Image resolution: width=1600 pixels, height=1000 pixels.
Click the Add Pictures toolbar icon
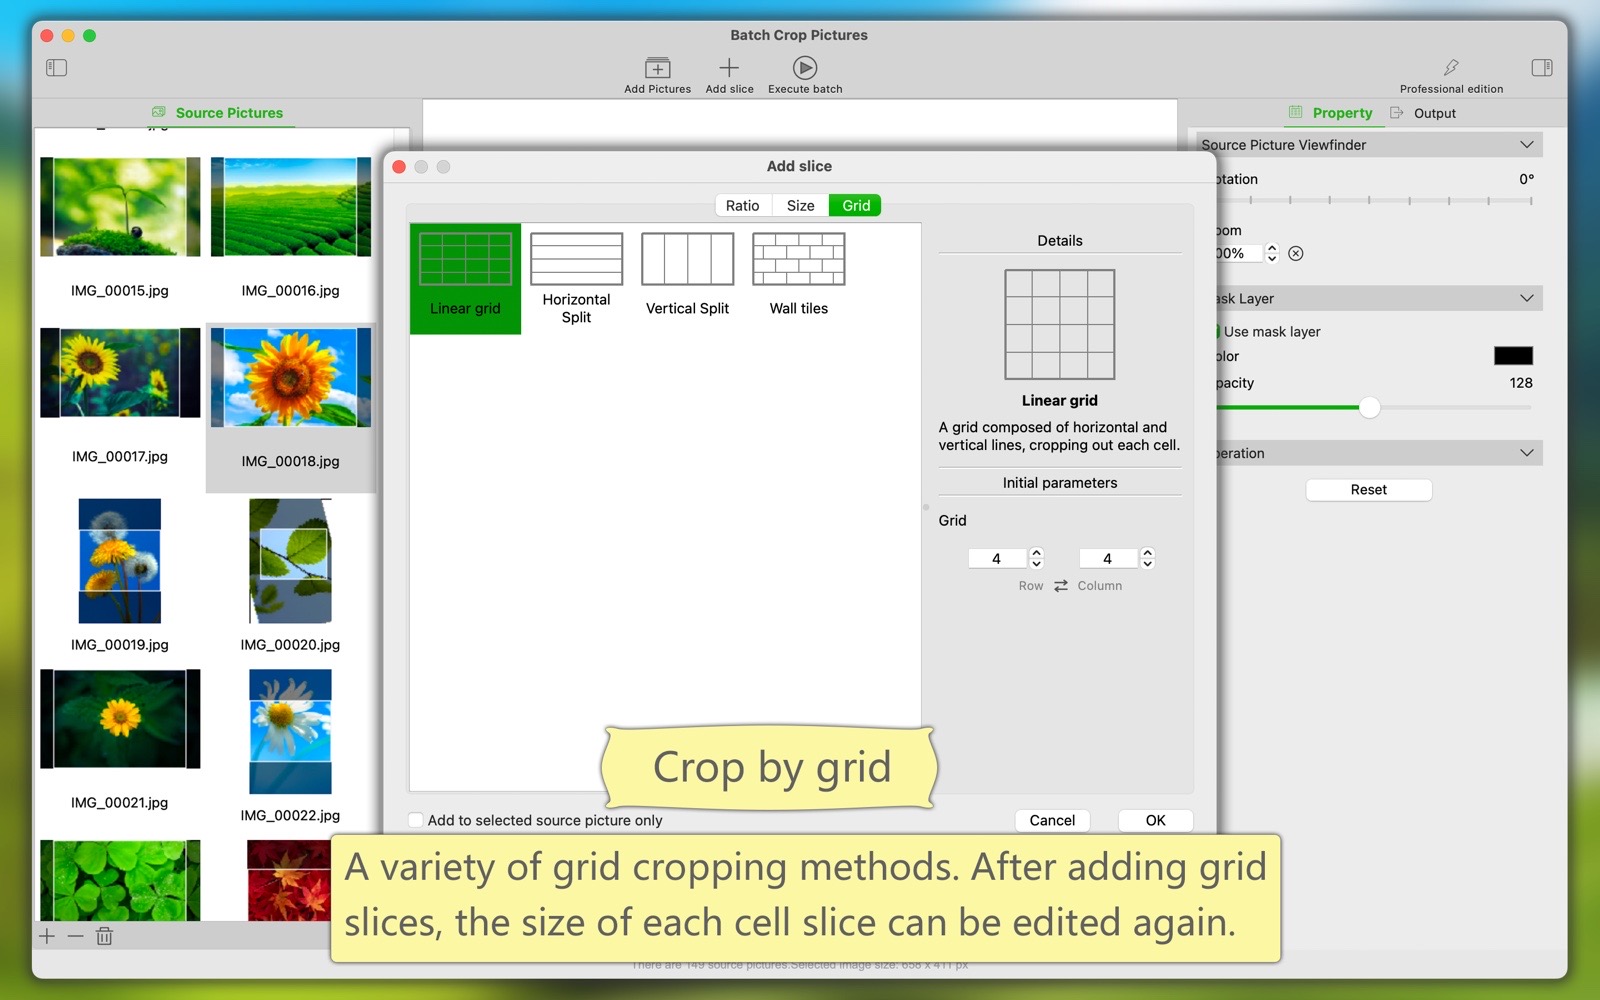tap(657, 68)
